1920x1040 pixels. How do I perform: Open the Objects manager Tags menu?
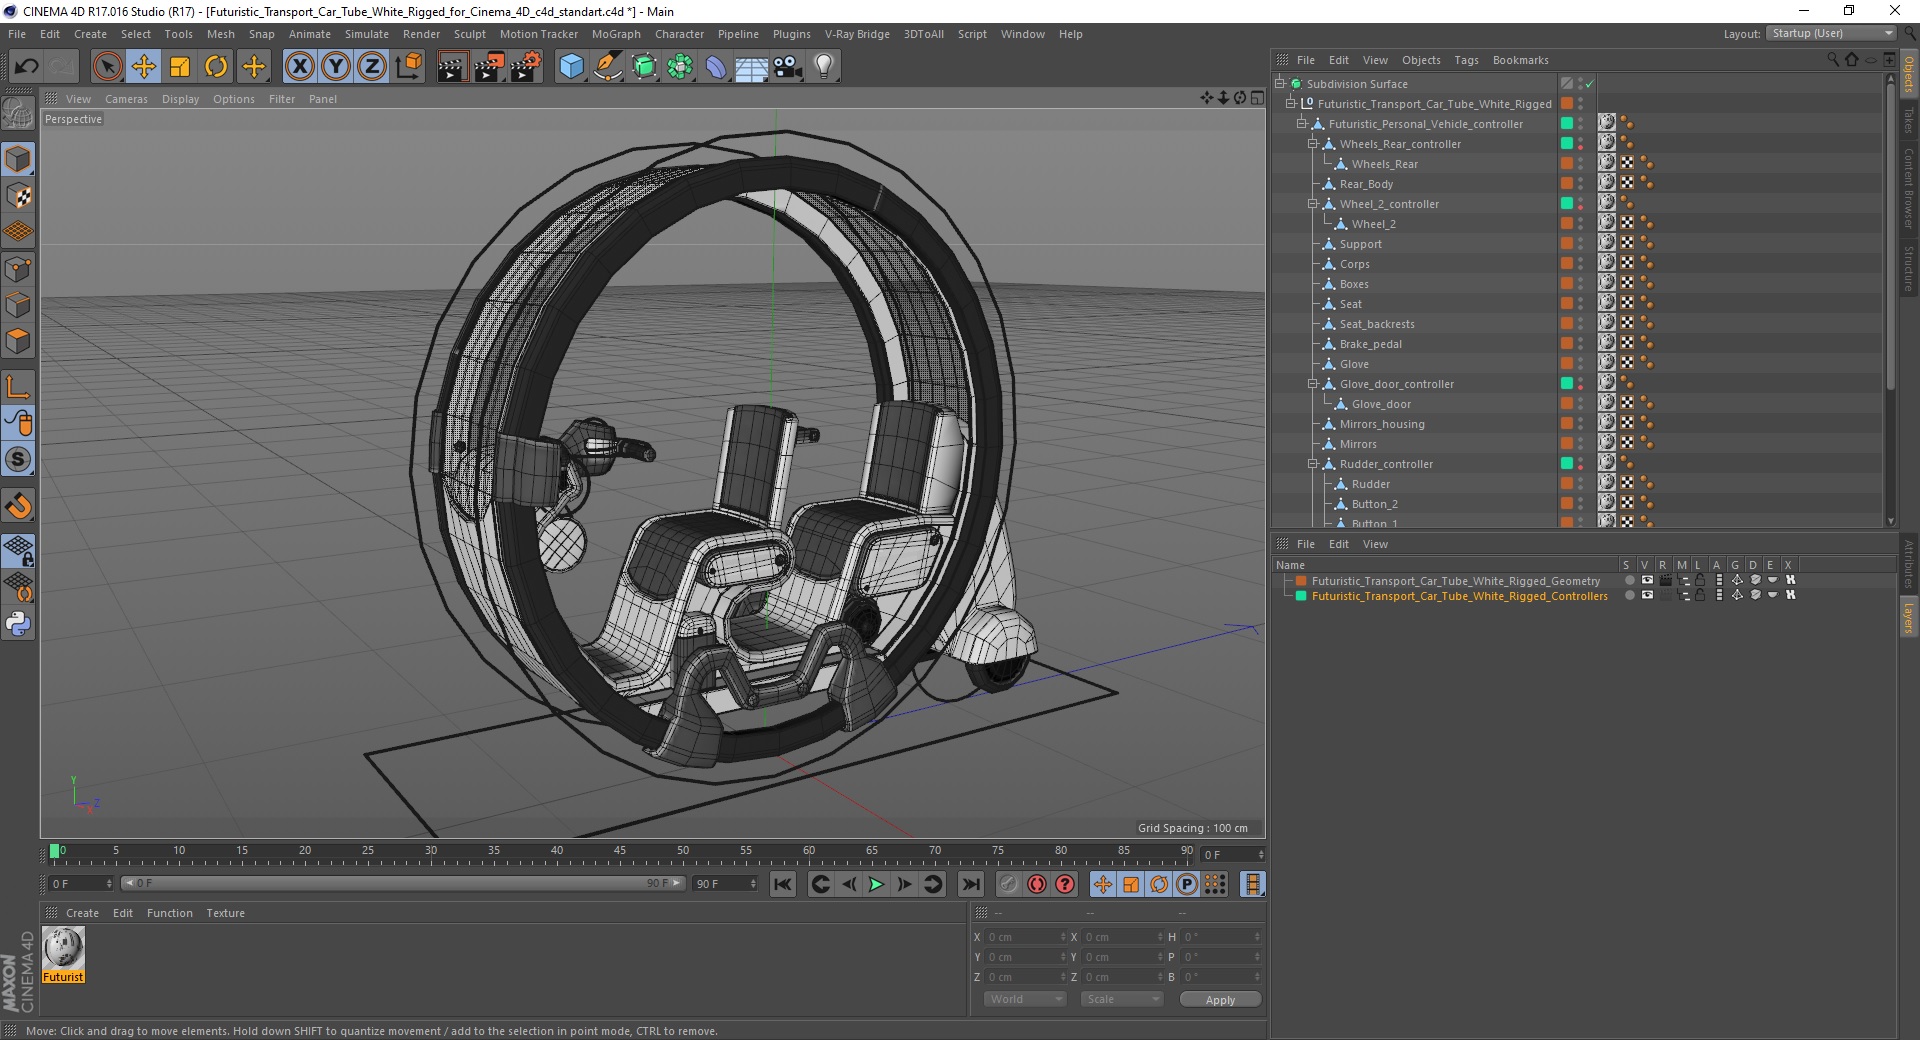(1466, 60)
